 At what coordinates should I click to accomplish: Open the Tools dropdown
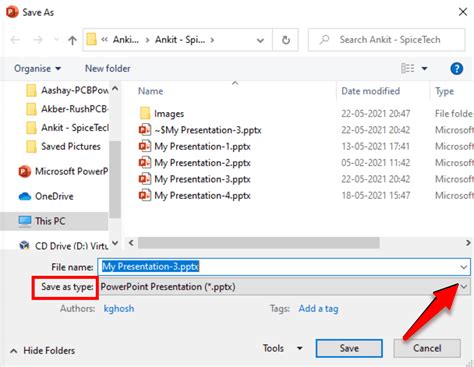click(x=282, y=348)
